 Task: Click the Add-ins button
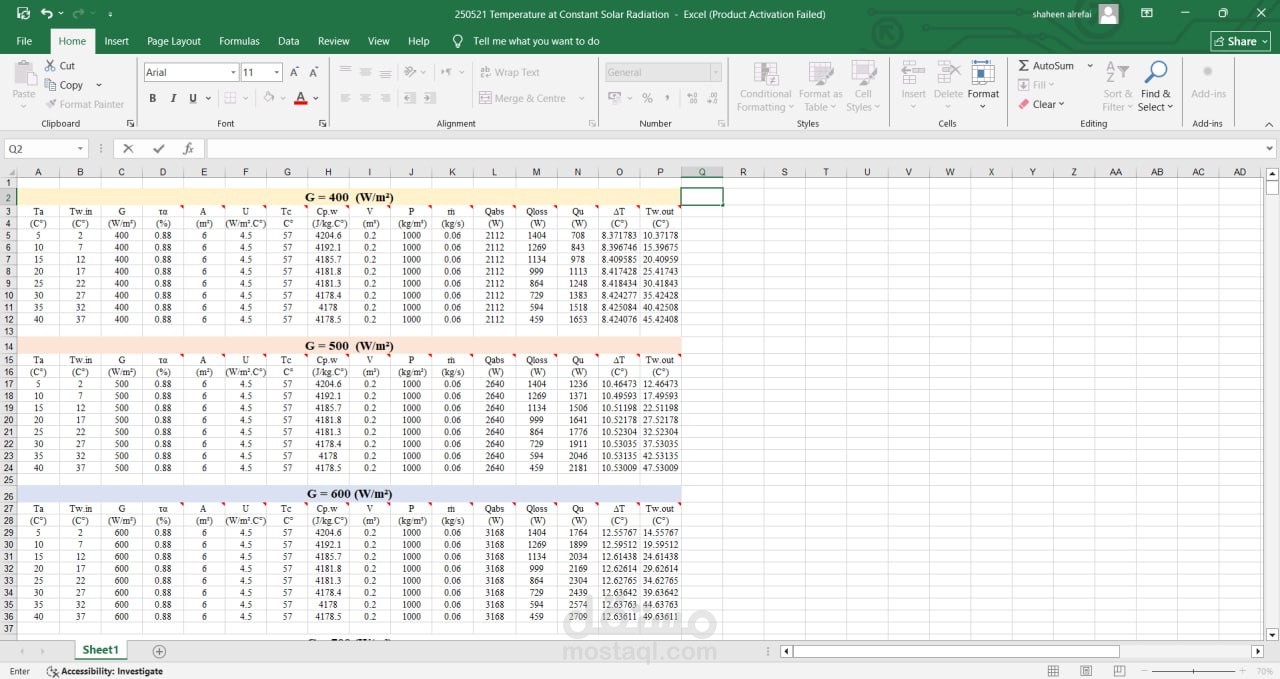click(x=1208, y=81)
